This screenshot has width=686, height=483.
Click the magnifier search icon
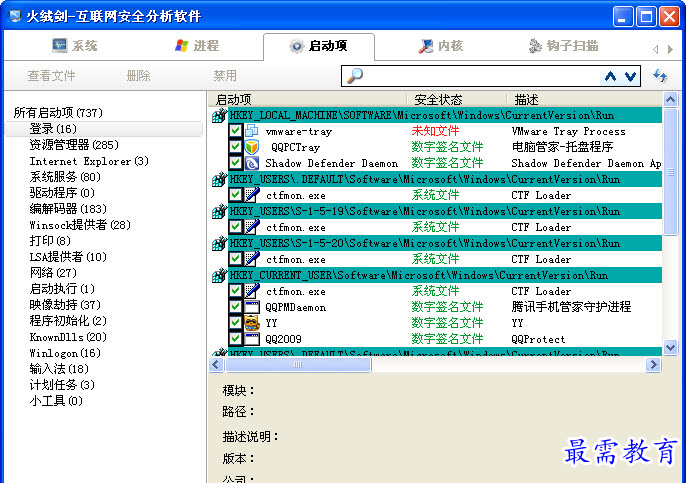tap(354, 76)
